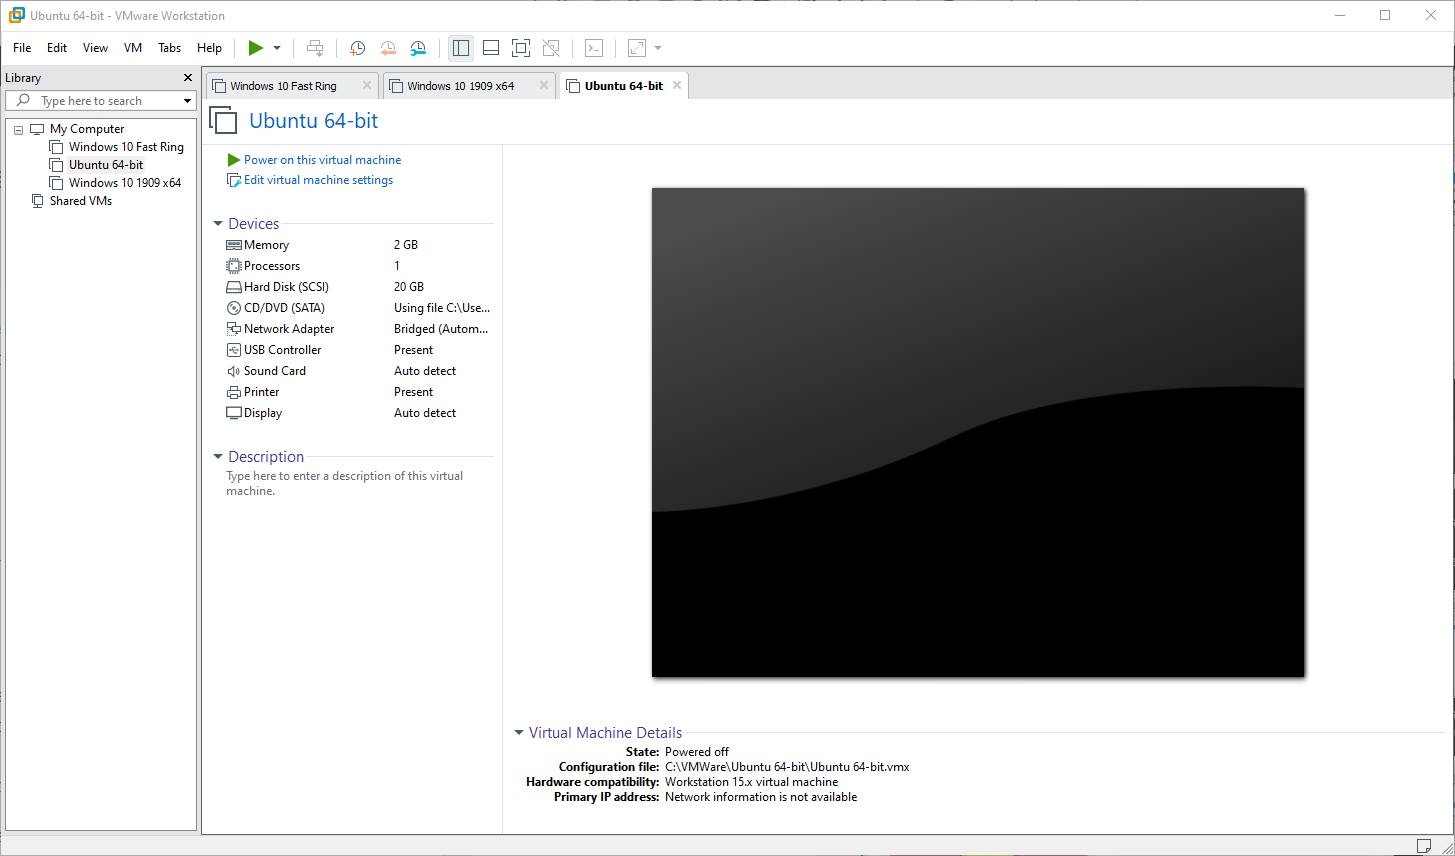This screenshot has width=1455, height=856.
Task: Collapse the Devices section
Action: 218,224
